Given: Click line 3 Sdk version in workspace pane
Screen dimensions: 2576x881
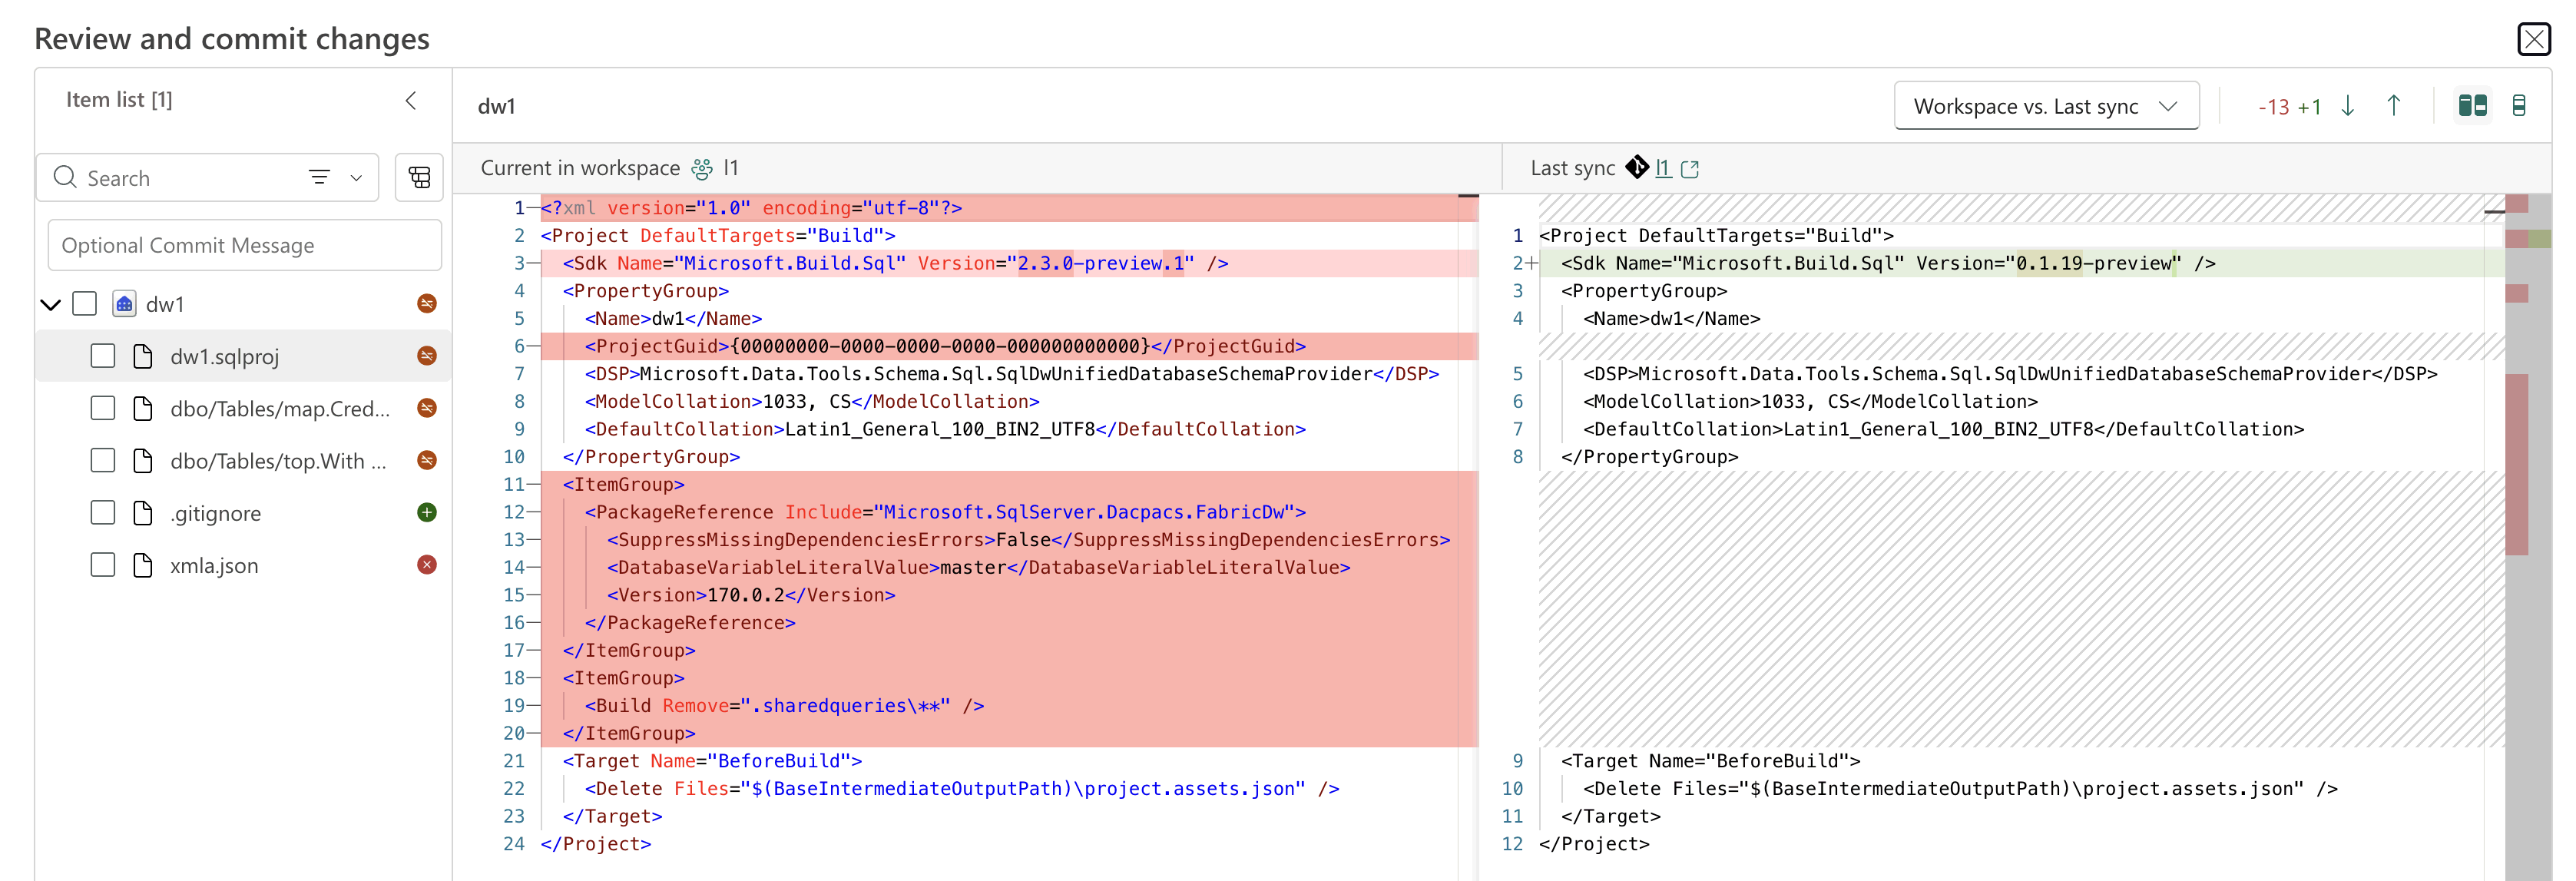Looking at the screenshot, I should tap(1009, 263).
